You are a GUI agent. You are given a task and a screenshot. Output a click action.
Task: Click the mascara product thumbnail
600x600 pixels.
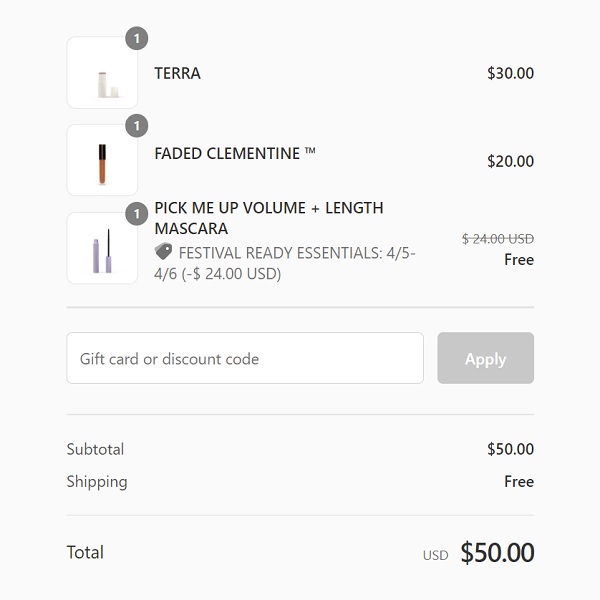click(102, 248)
